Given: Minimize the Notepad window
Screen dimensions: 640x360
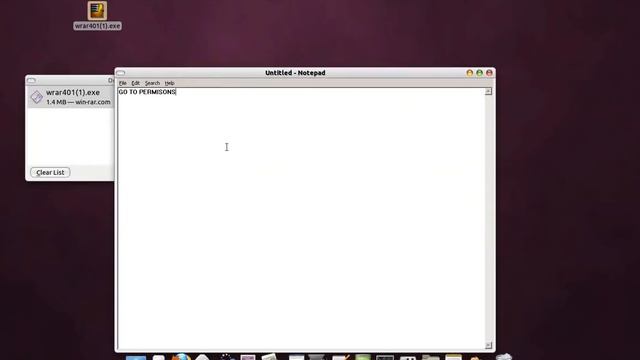Looking at the screenshot, I should (469, 73).
